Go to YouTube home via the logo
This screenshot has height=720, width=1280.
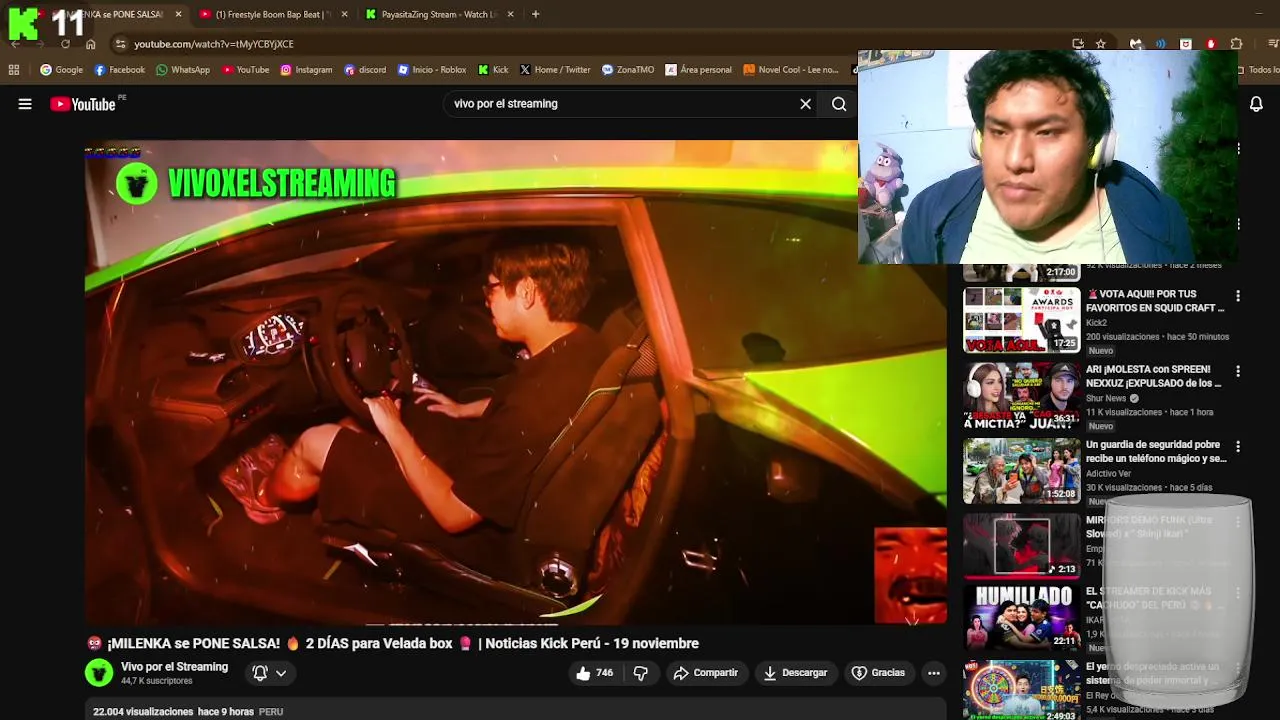coord(83,104)
